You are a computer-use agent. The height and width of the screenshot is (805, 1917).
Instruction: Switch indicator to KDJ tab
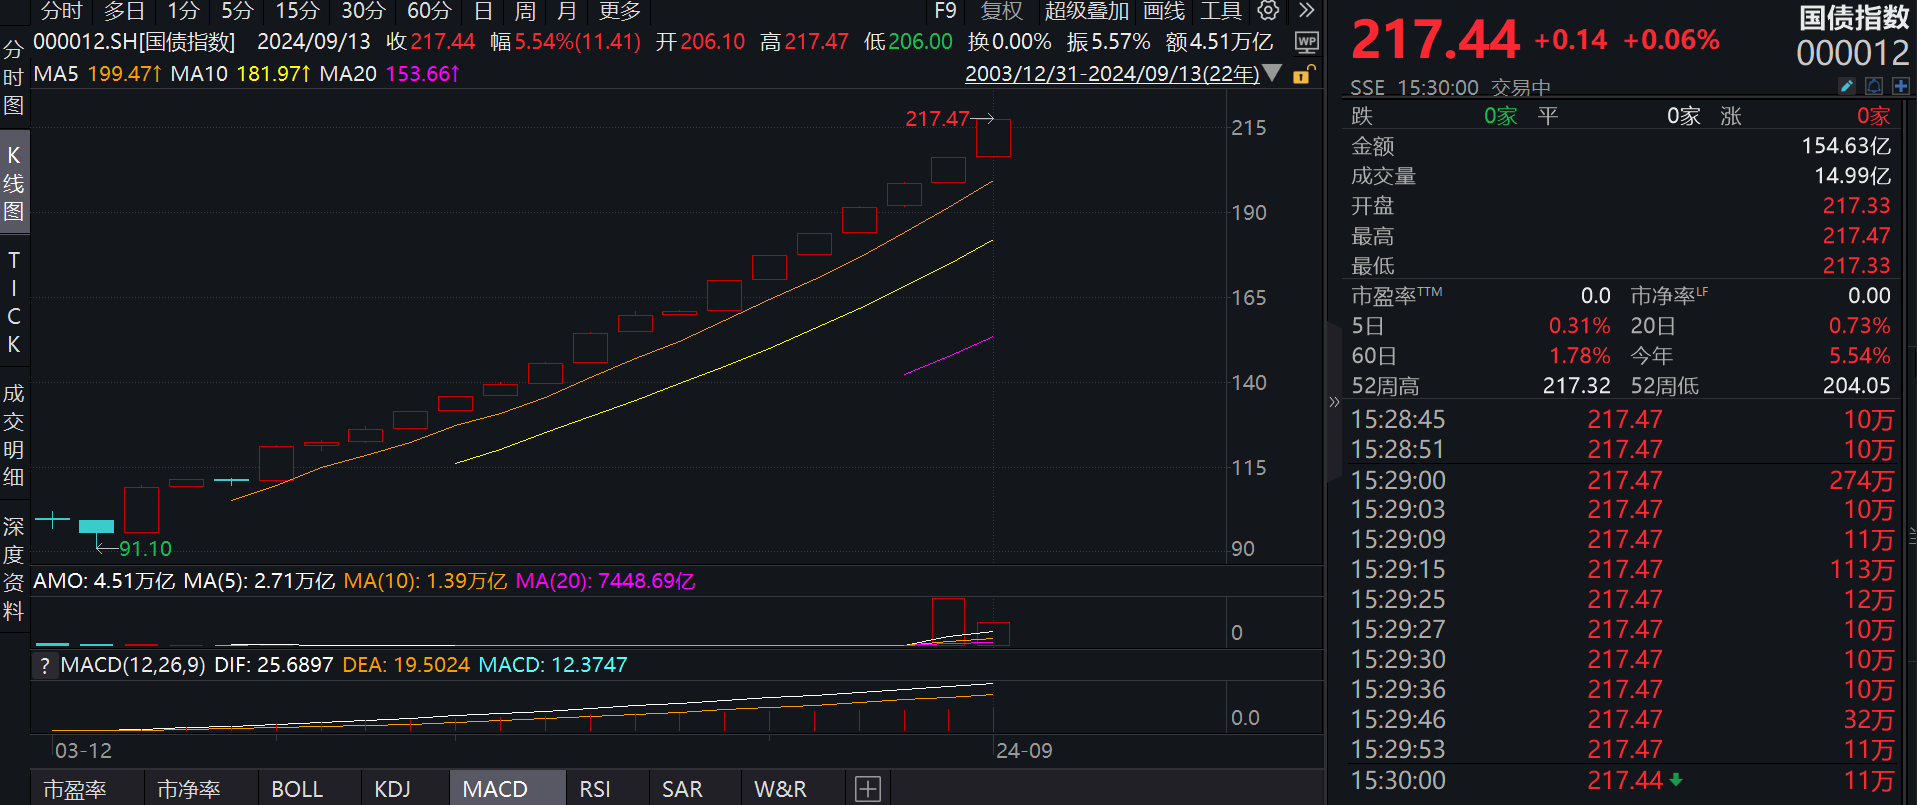[393, 789]
